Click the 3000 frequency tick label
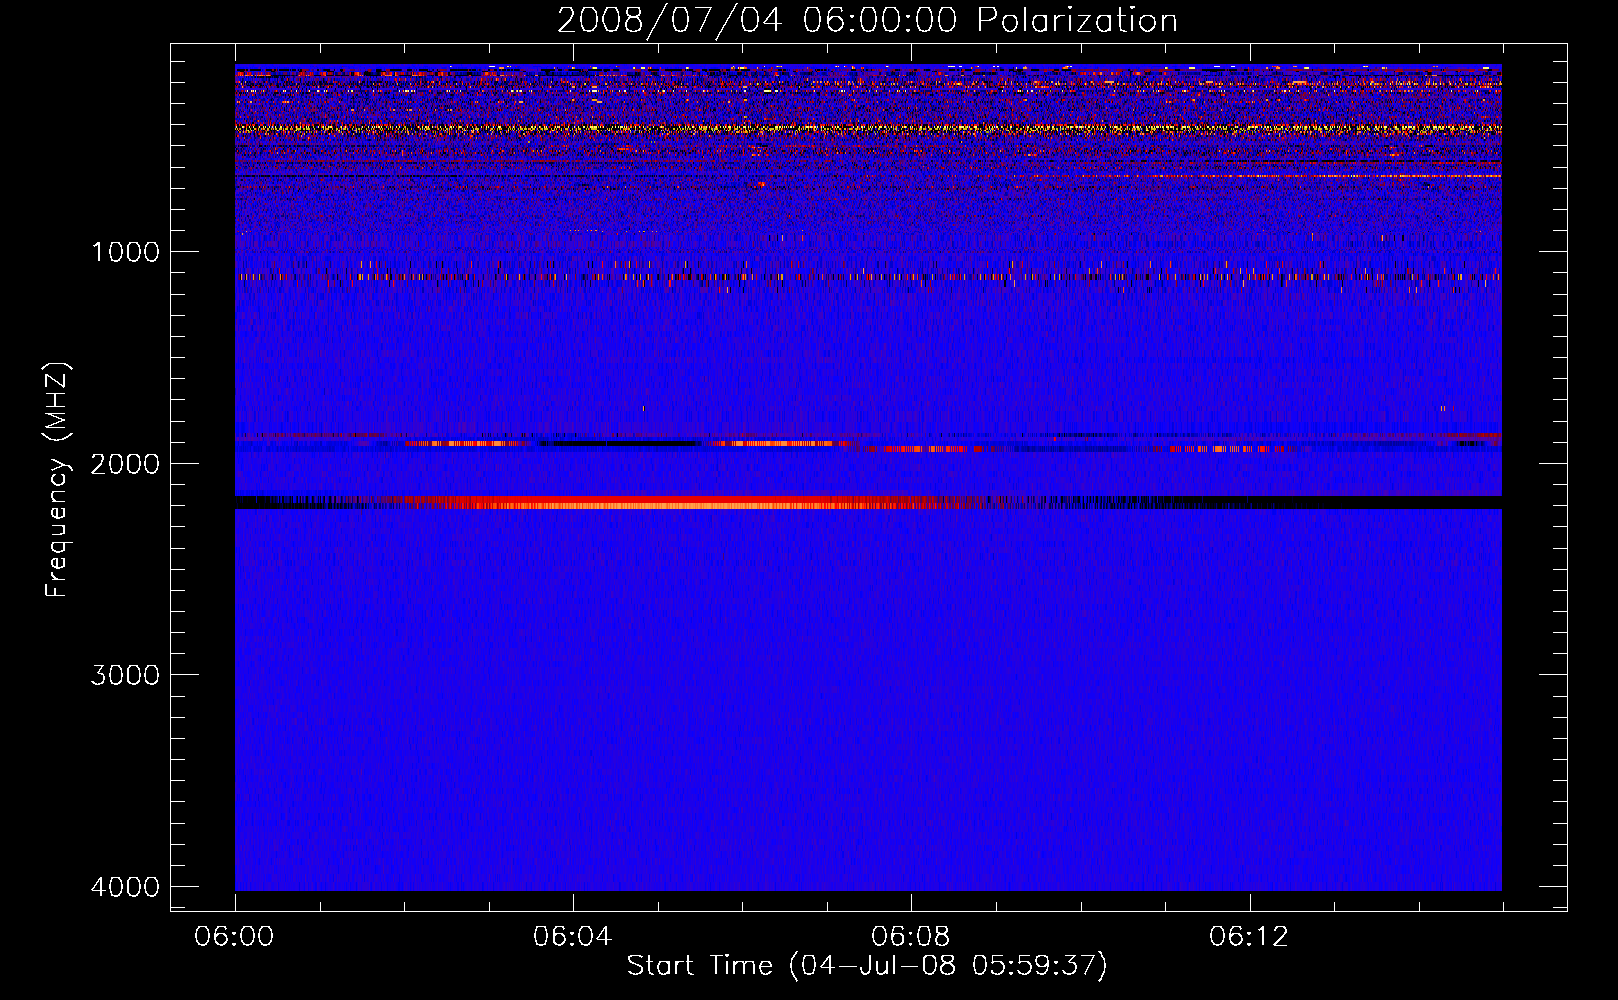The image size is (1618, 1000). [x=125, y=675]
